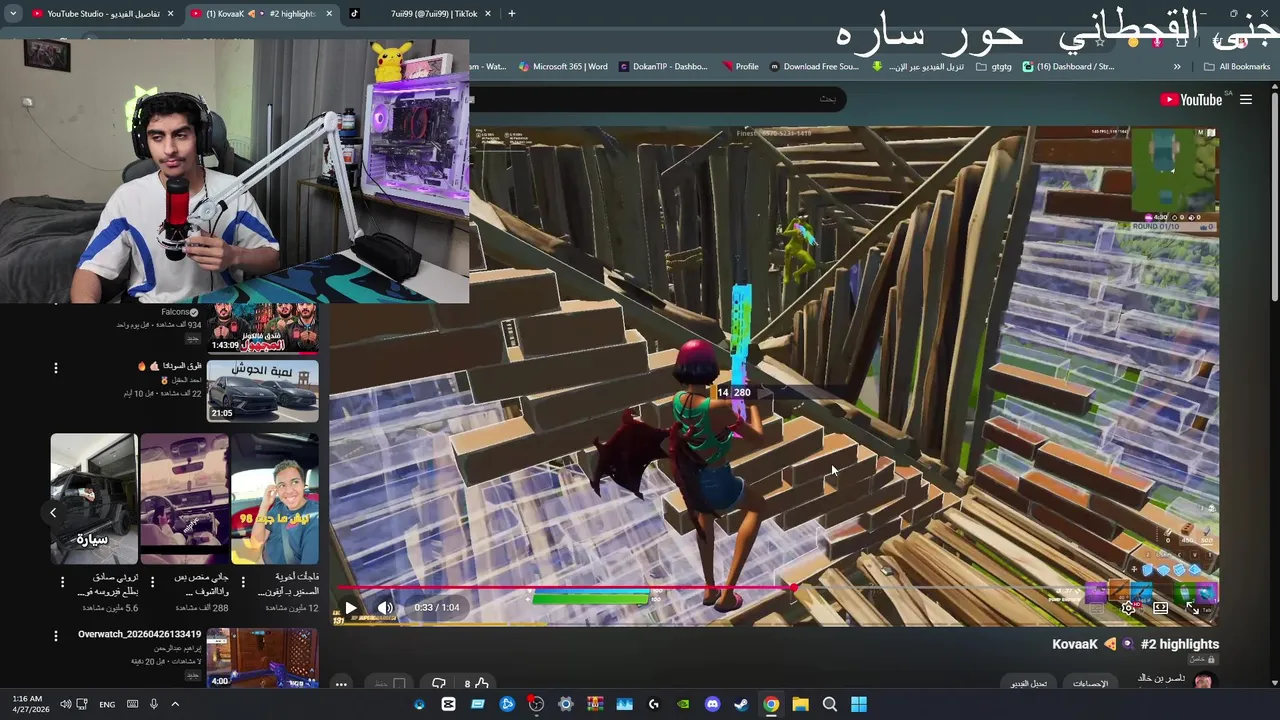The width and height of the screenshot is (1280, 720).
Task: Open options for the 288 thousand Short
Action: click(152, 582)
